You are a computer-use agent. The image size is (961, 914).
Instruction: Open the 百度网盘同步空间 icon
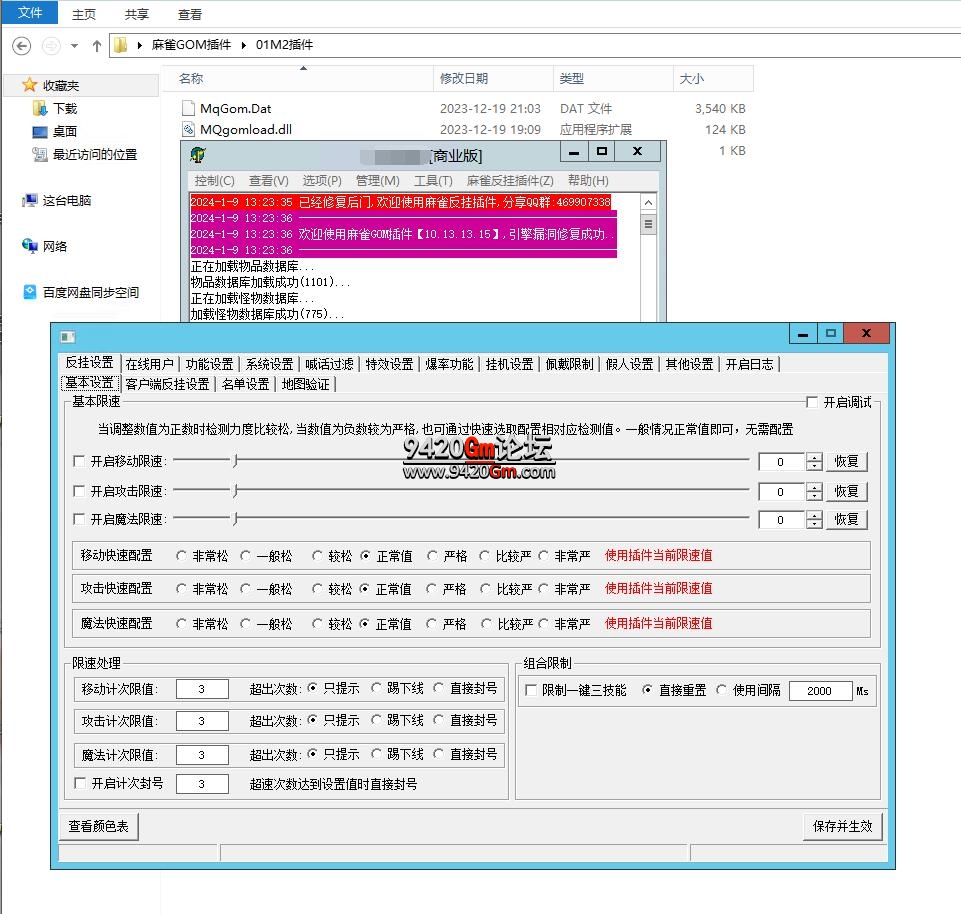(x=29, y=292)
